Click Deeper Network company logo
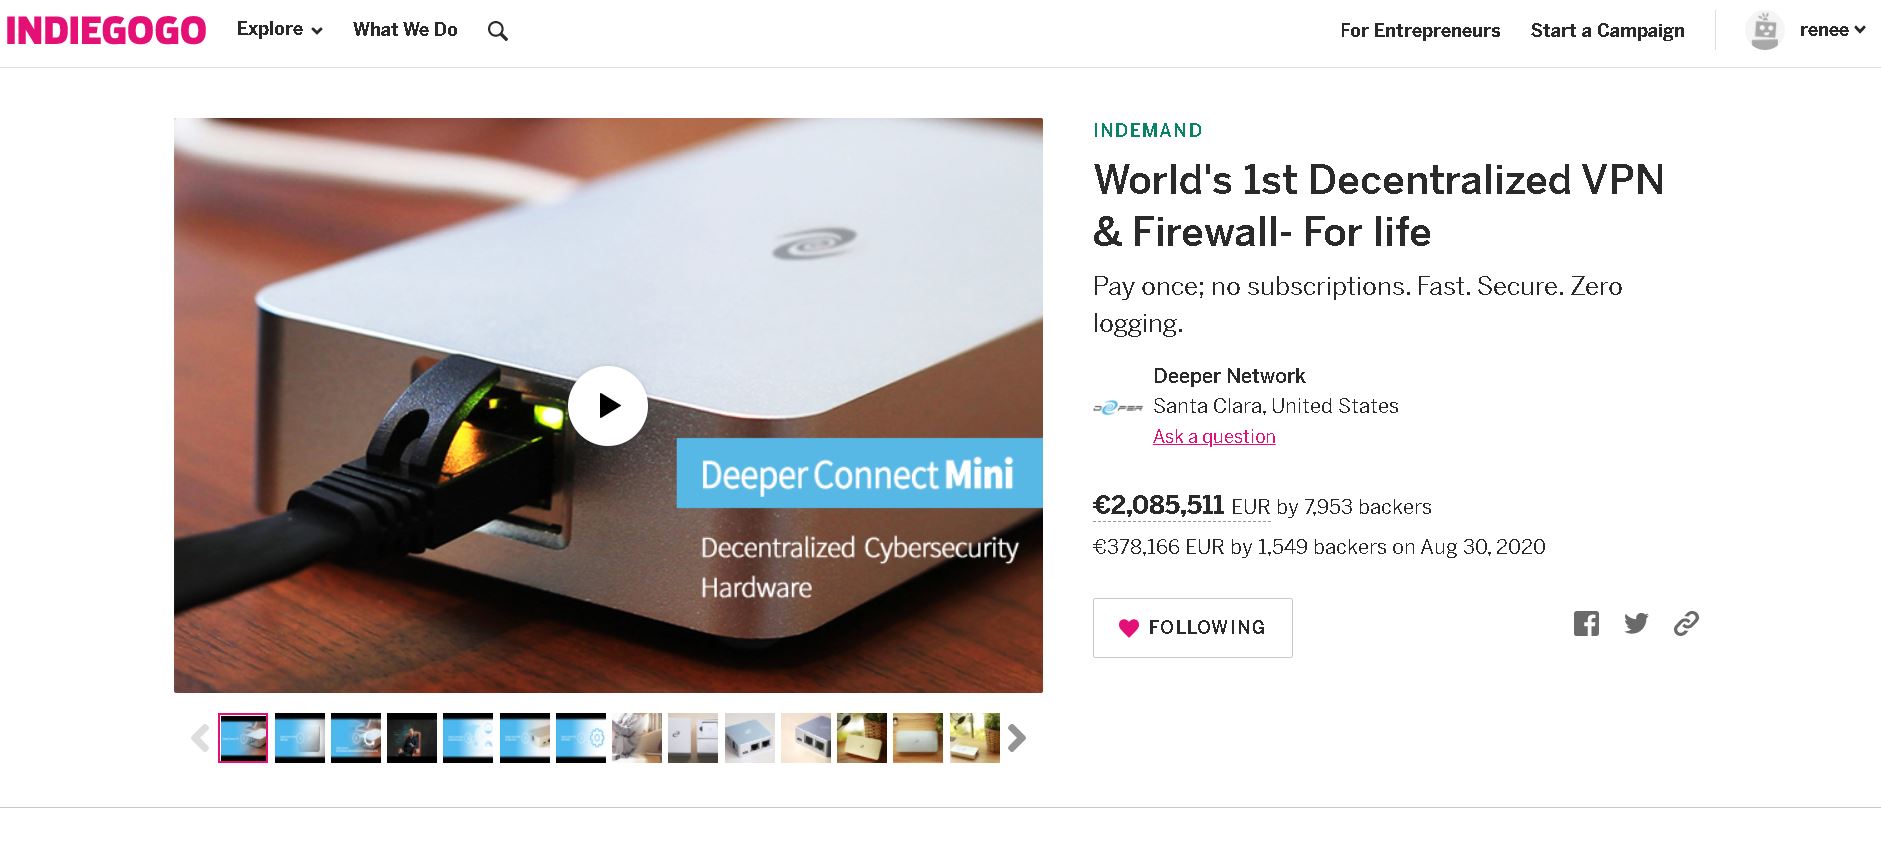Screen dimensions: 1881x847 [x=1118, y=407]
